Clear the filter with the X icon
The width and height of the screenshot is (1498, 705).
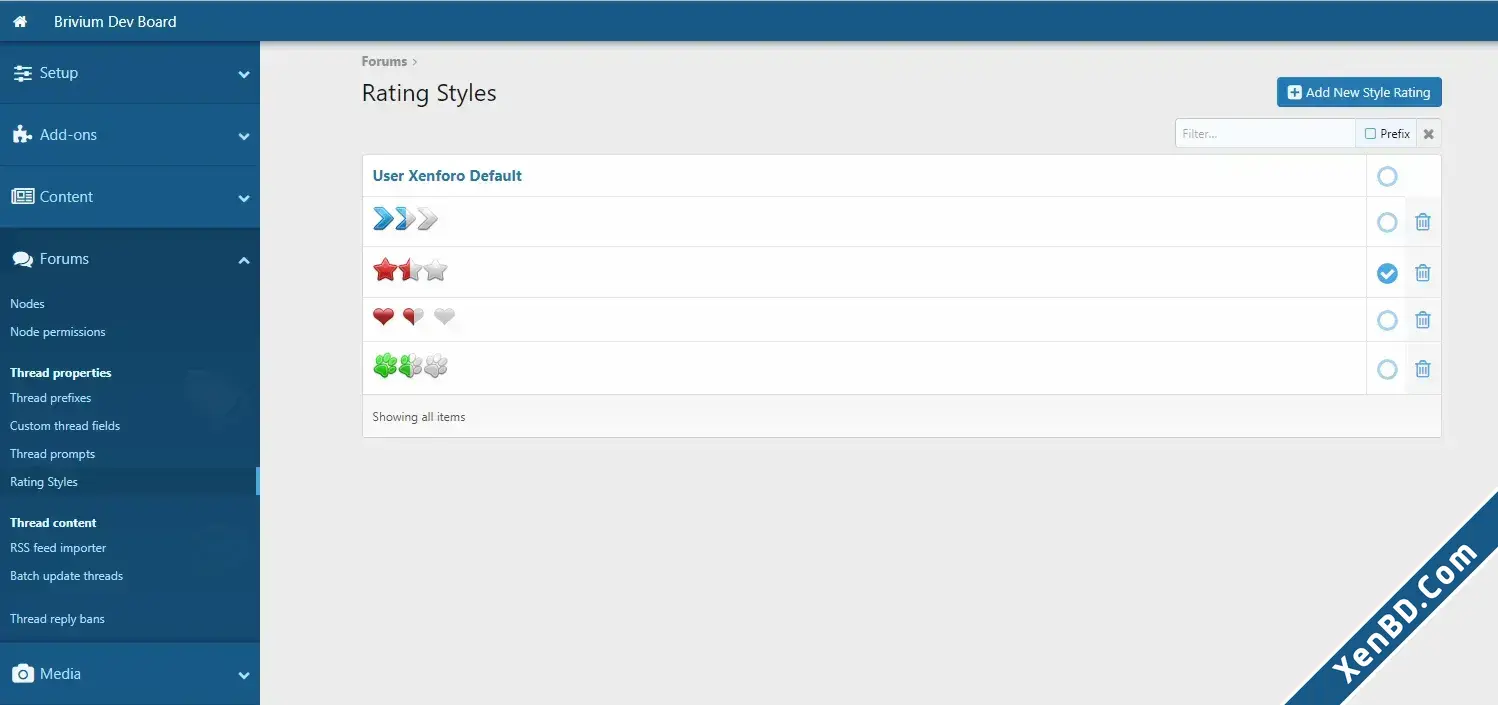tap(1428, 134)
